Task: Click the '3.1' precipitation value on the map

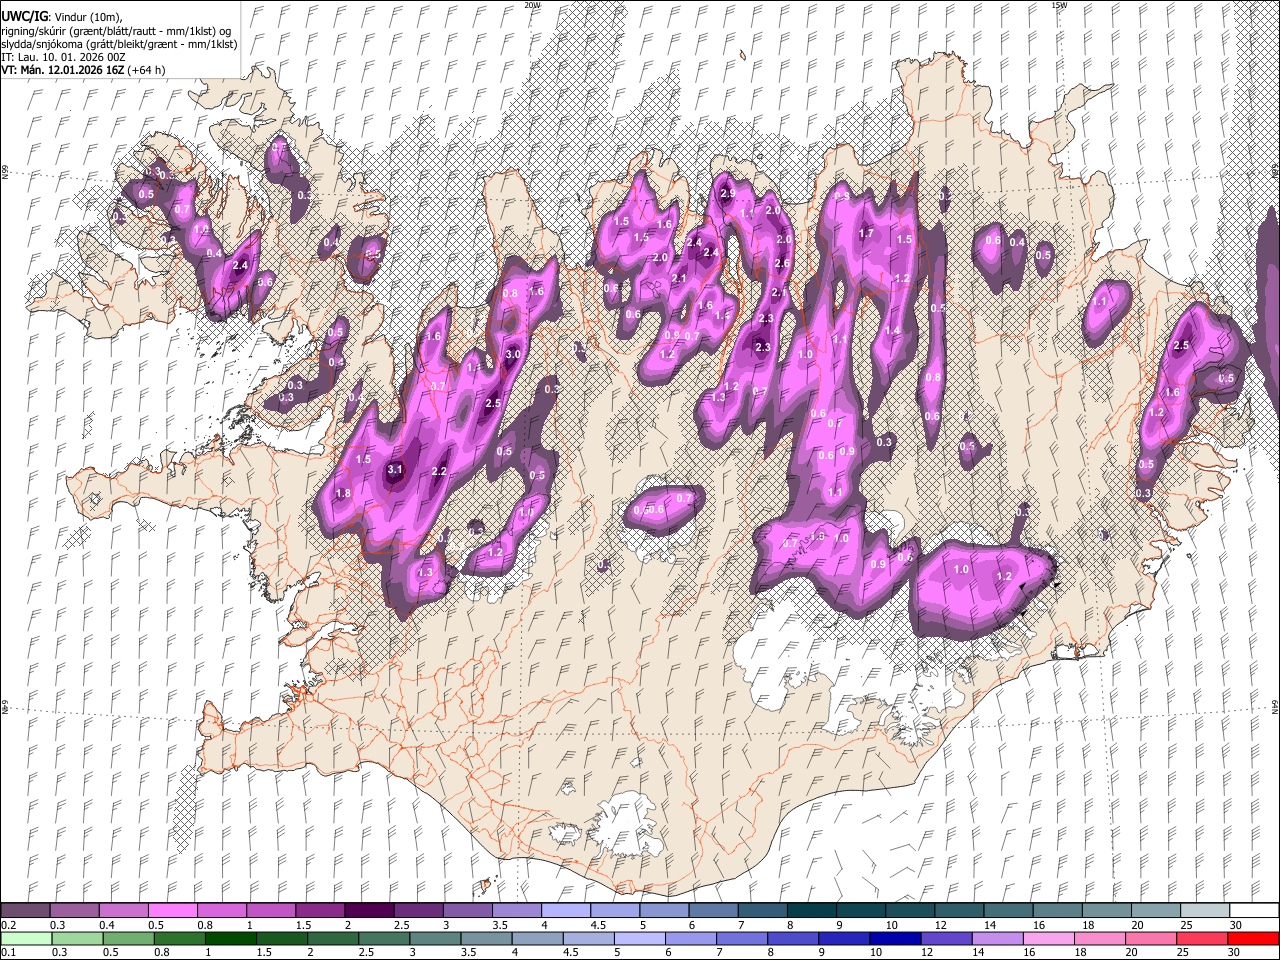Action: point(394,469)
